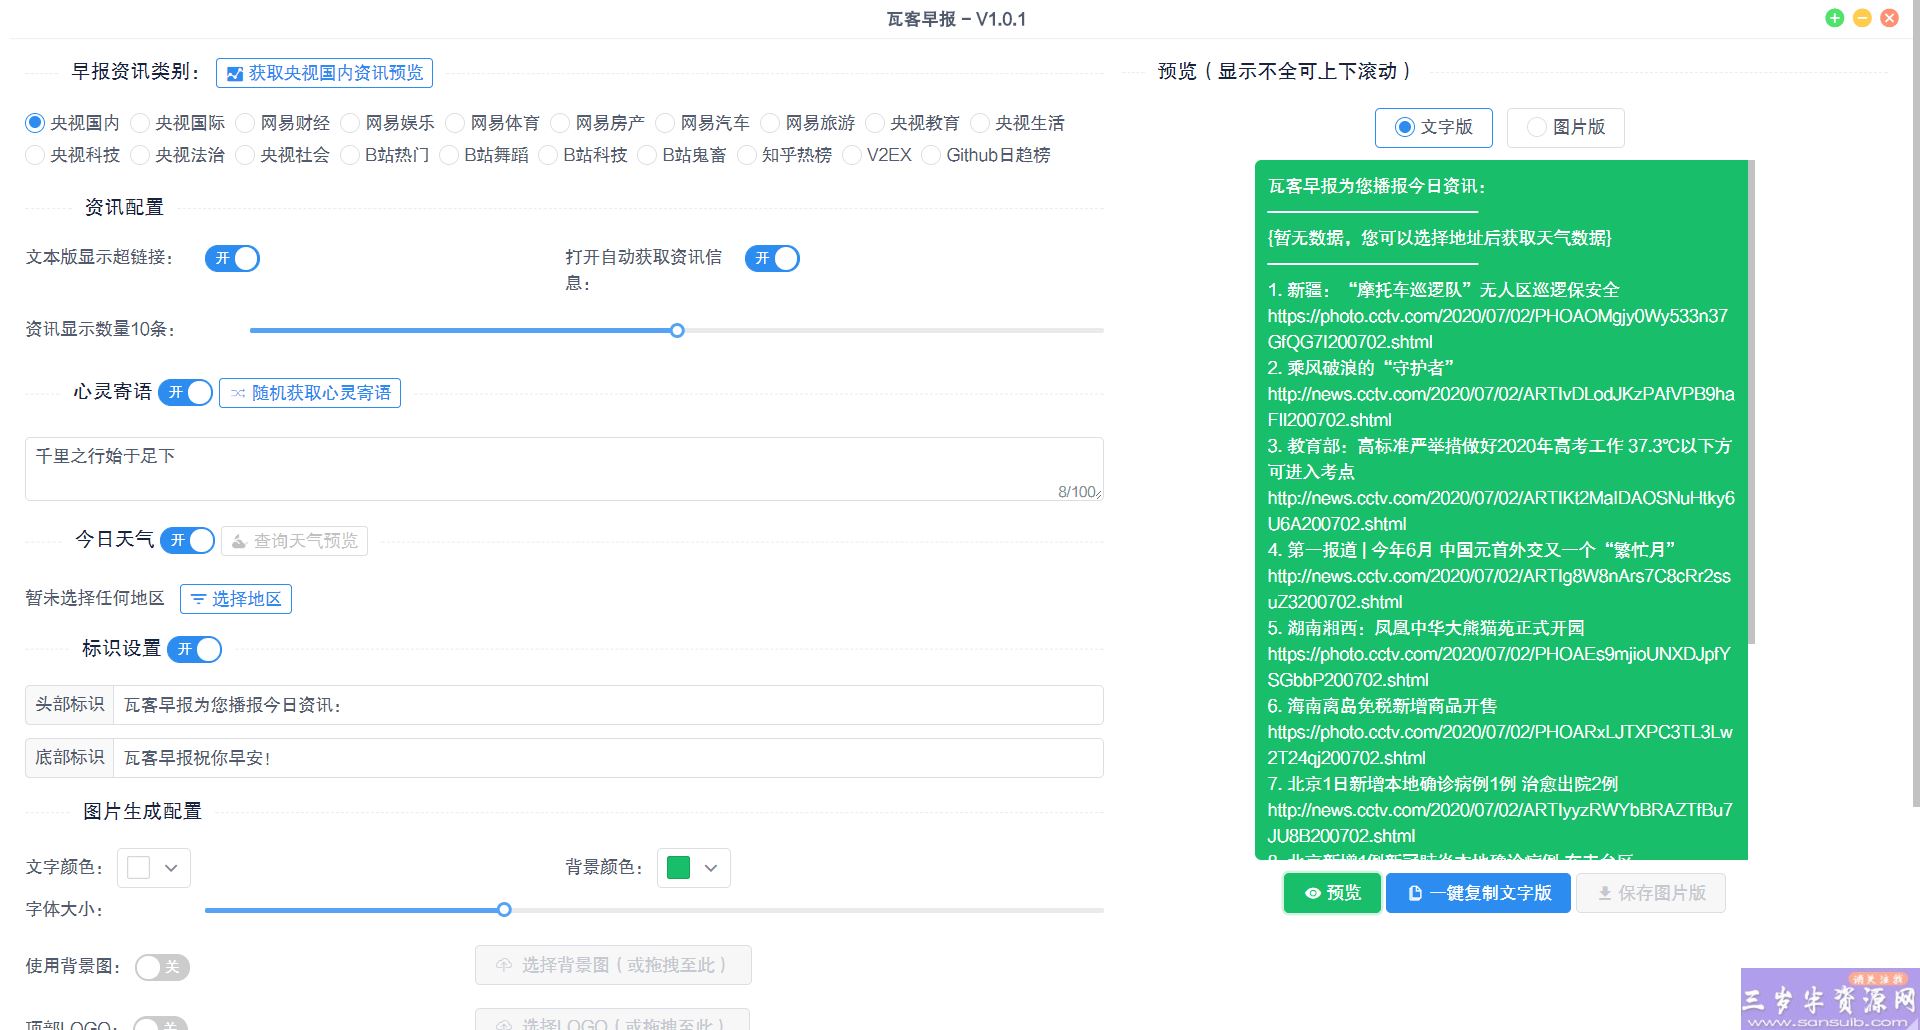Pick the 网易汽车 category

point(702,123)
